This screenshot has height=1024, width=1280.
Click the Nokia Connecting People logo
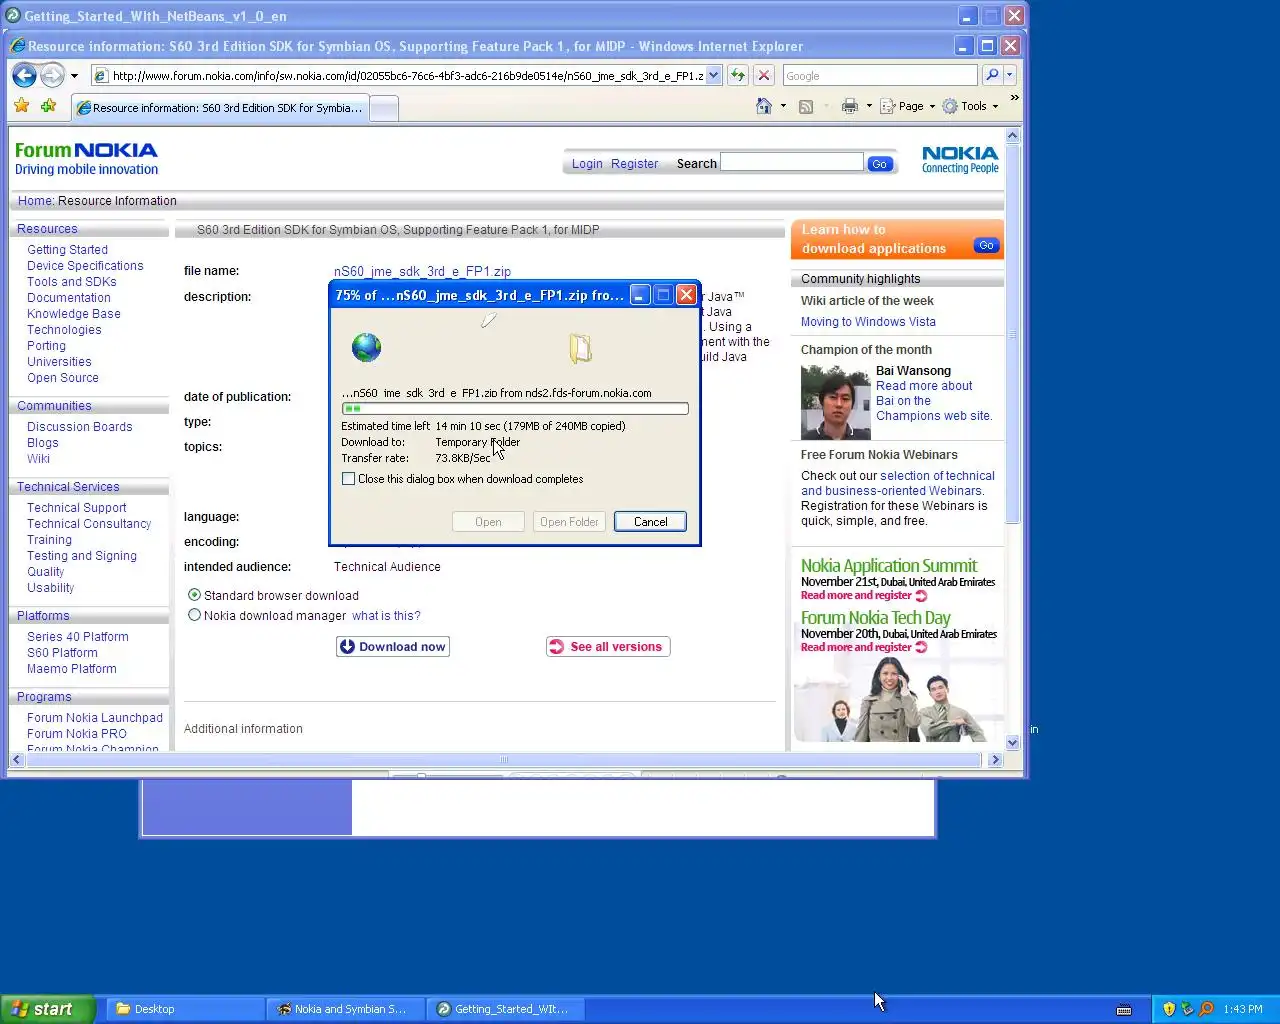point(960,159)
